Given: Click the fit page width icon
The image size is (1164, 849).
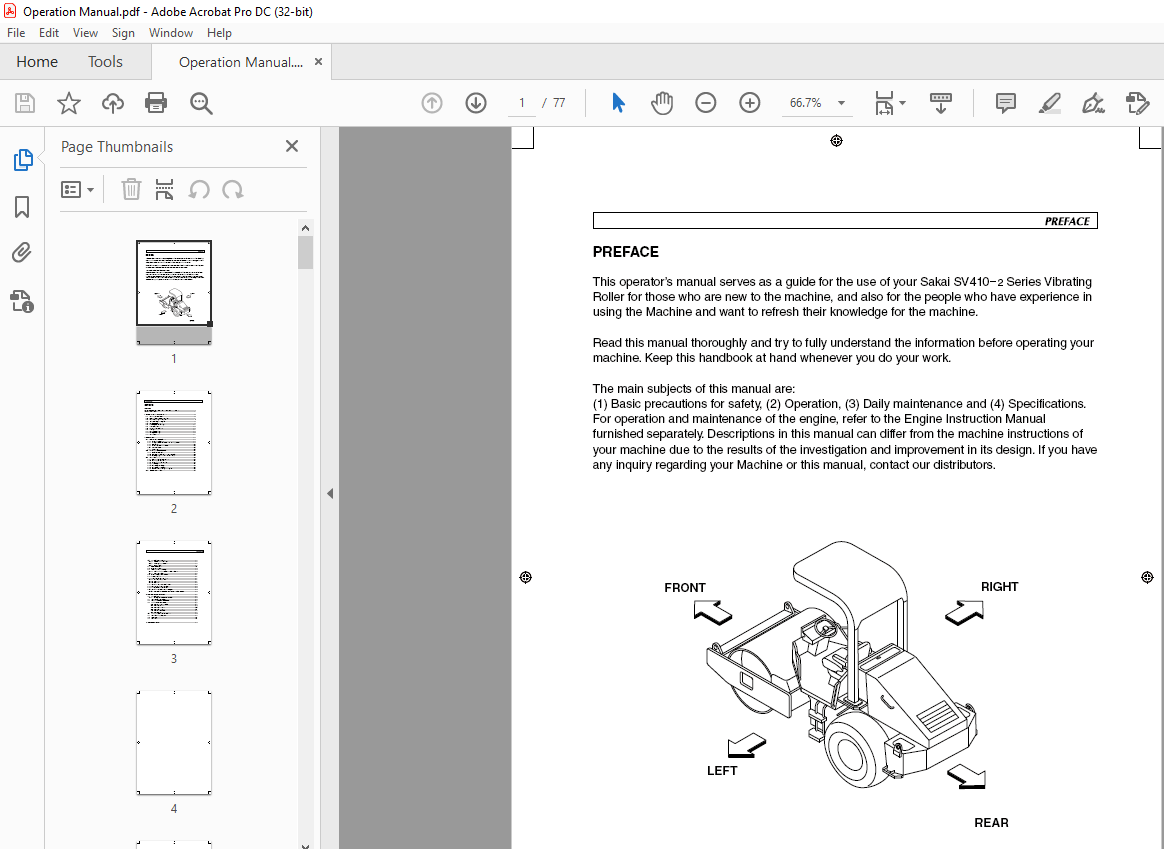Looking at the screenshot, I should click(x=884, y=103).
